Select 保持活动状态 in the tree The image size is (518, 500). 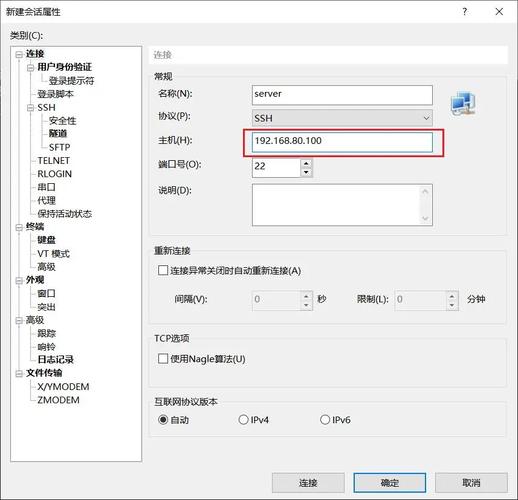(x=64, y=214)
